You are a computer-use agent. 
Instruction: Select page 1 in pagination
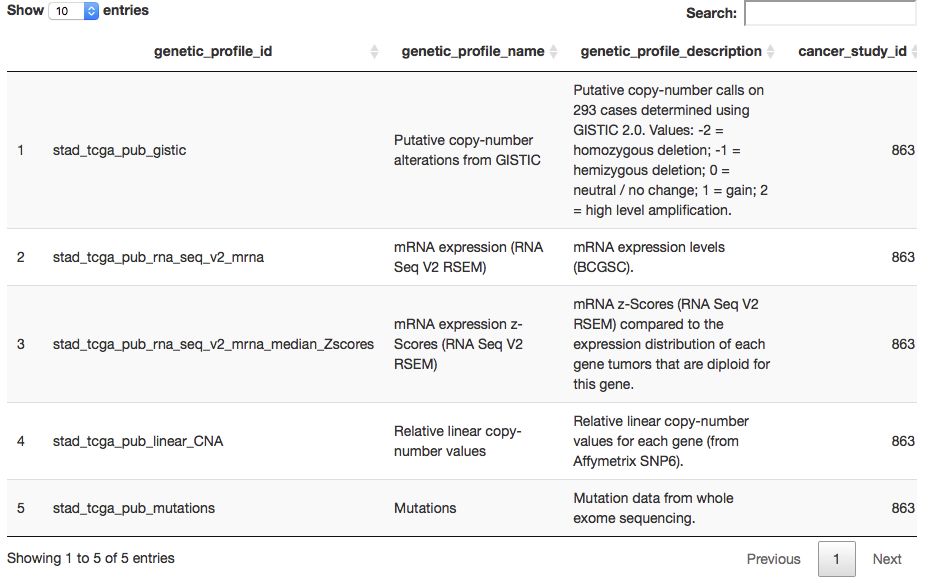[x=835, y=559]
